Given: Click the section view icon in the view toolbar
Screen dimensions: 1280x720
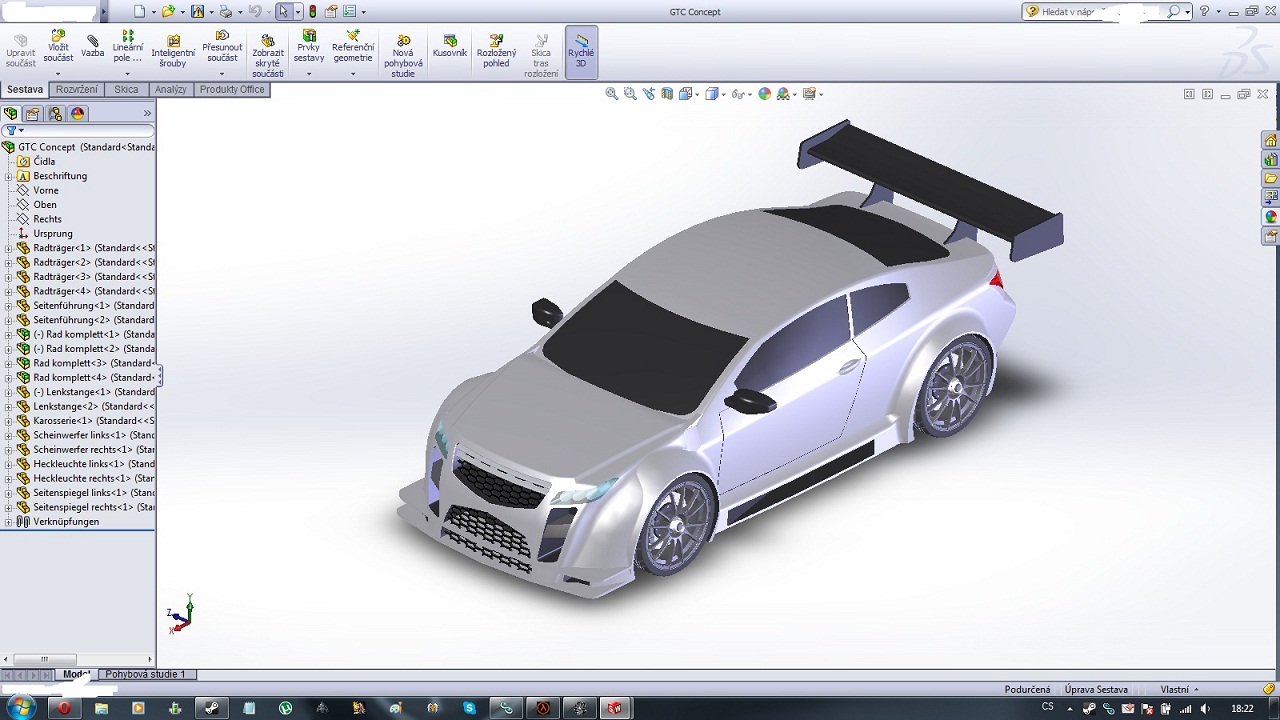Looking at the screenshot, I should tap(667, 94).
